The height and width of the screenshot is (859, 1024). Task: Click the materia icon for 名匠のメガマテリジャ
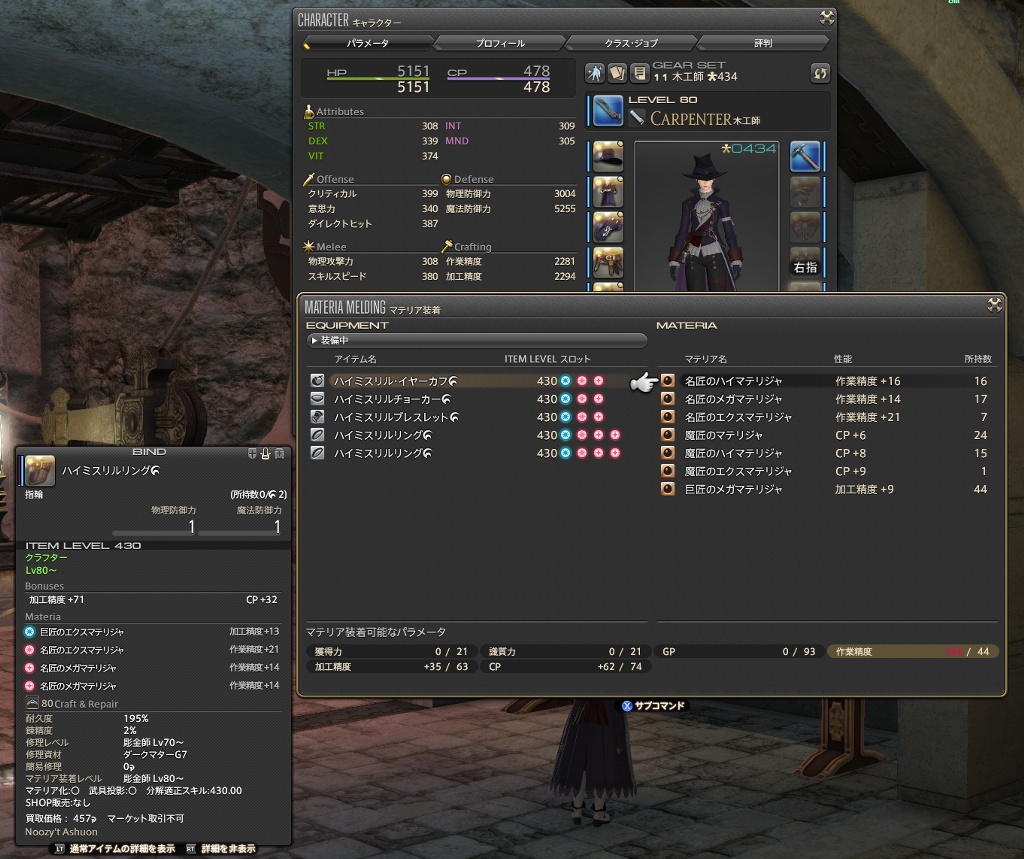click(667, 398)
